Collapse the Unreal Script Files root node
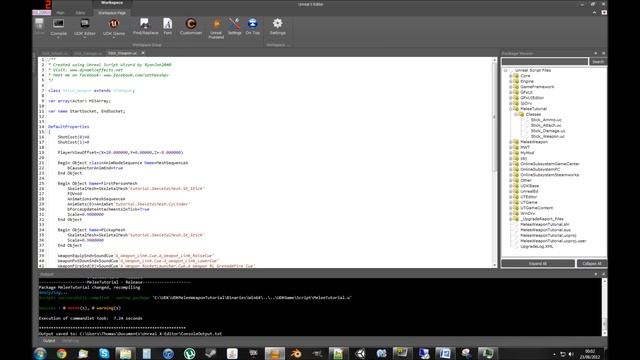Viewport: 640px width, 360px height. pos(505,70)
